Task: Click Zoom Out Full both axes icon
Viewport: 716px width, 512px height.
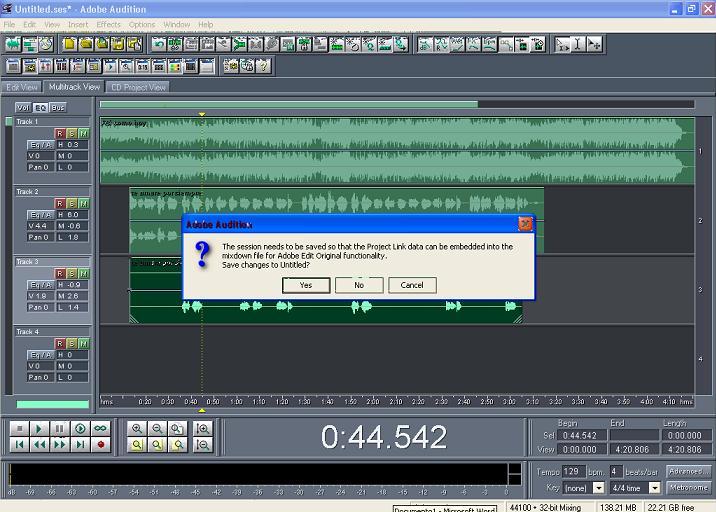Action: tap(177, 428)
